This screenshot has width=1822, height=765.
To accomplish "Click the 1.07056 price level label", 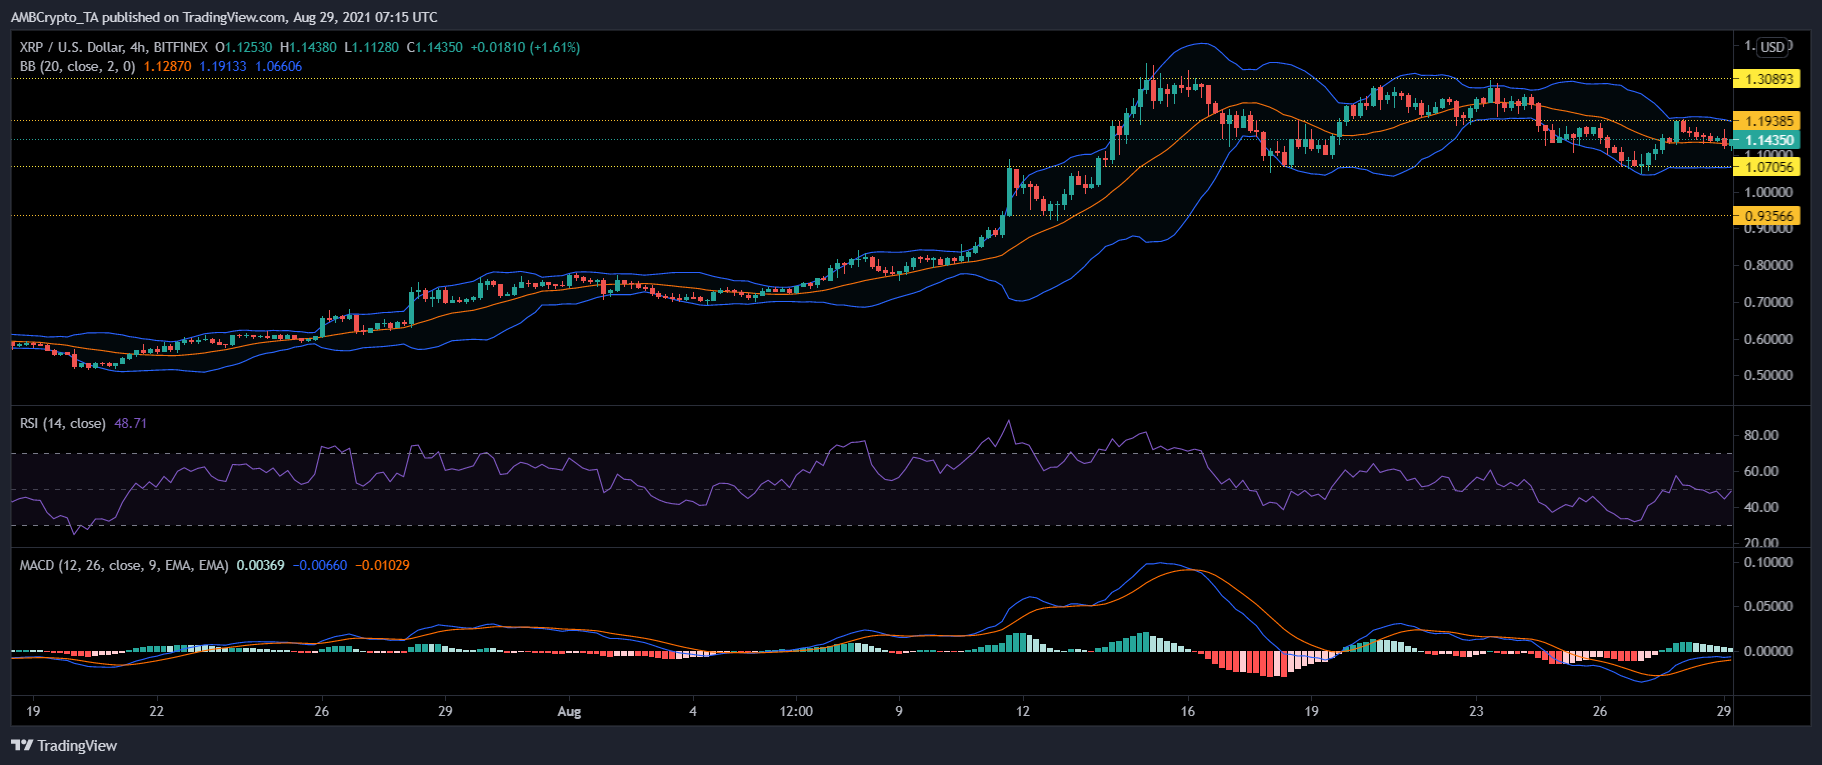I will [x=1768, y=167].
